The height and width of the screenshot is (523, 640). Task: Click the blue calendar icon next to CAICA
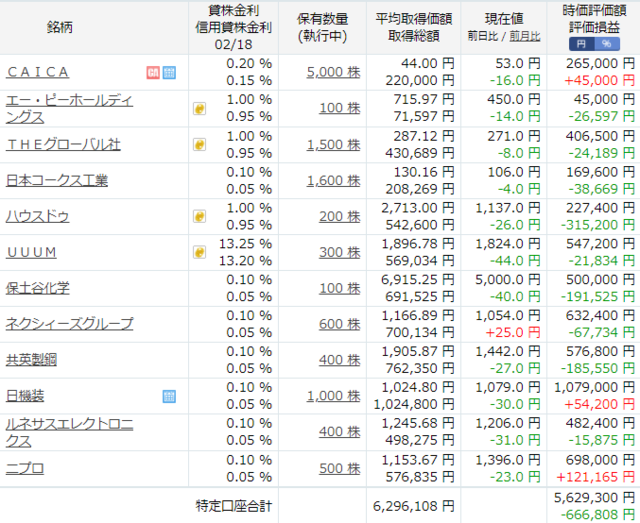[x=169, y=73]
